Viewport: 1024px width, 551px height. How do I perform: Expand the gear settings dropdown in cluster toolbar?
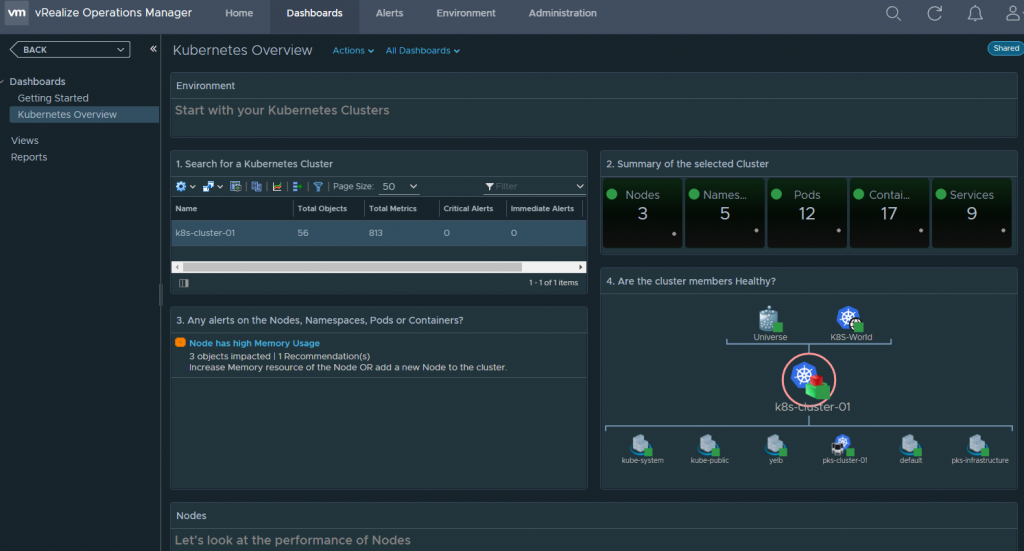tap(185, 186)
